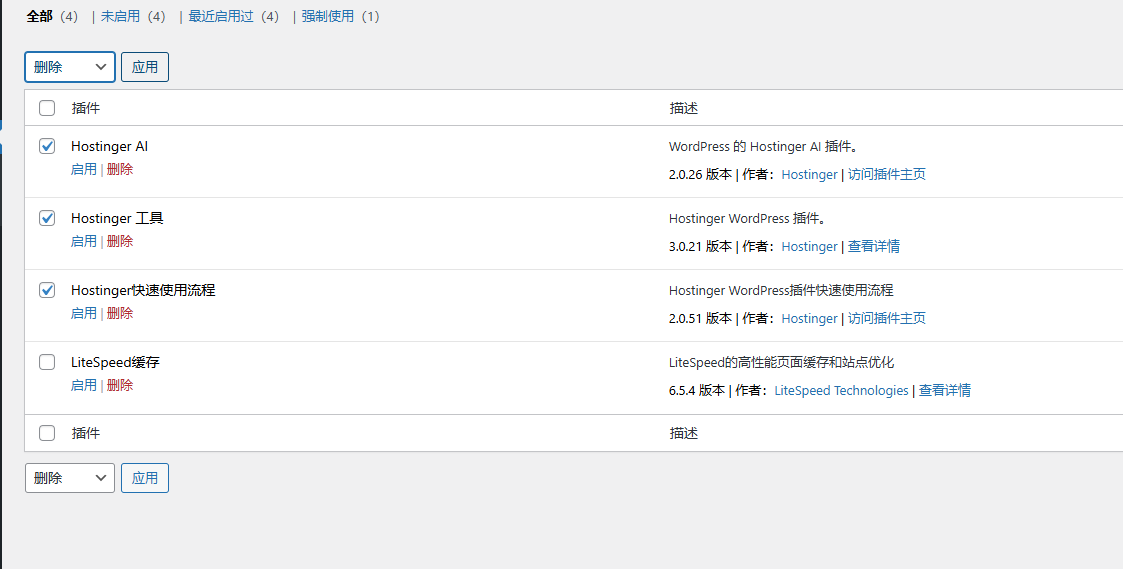Click 删除 under Hostinger 工具
1123x569 pixels.
[120, 241]
